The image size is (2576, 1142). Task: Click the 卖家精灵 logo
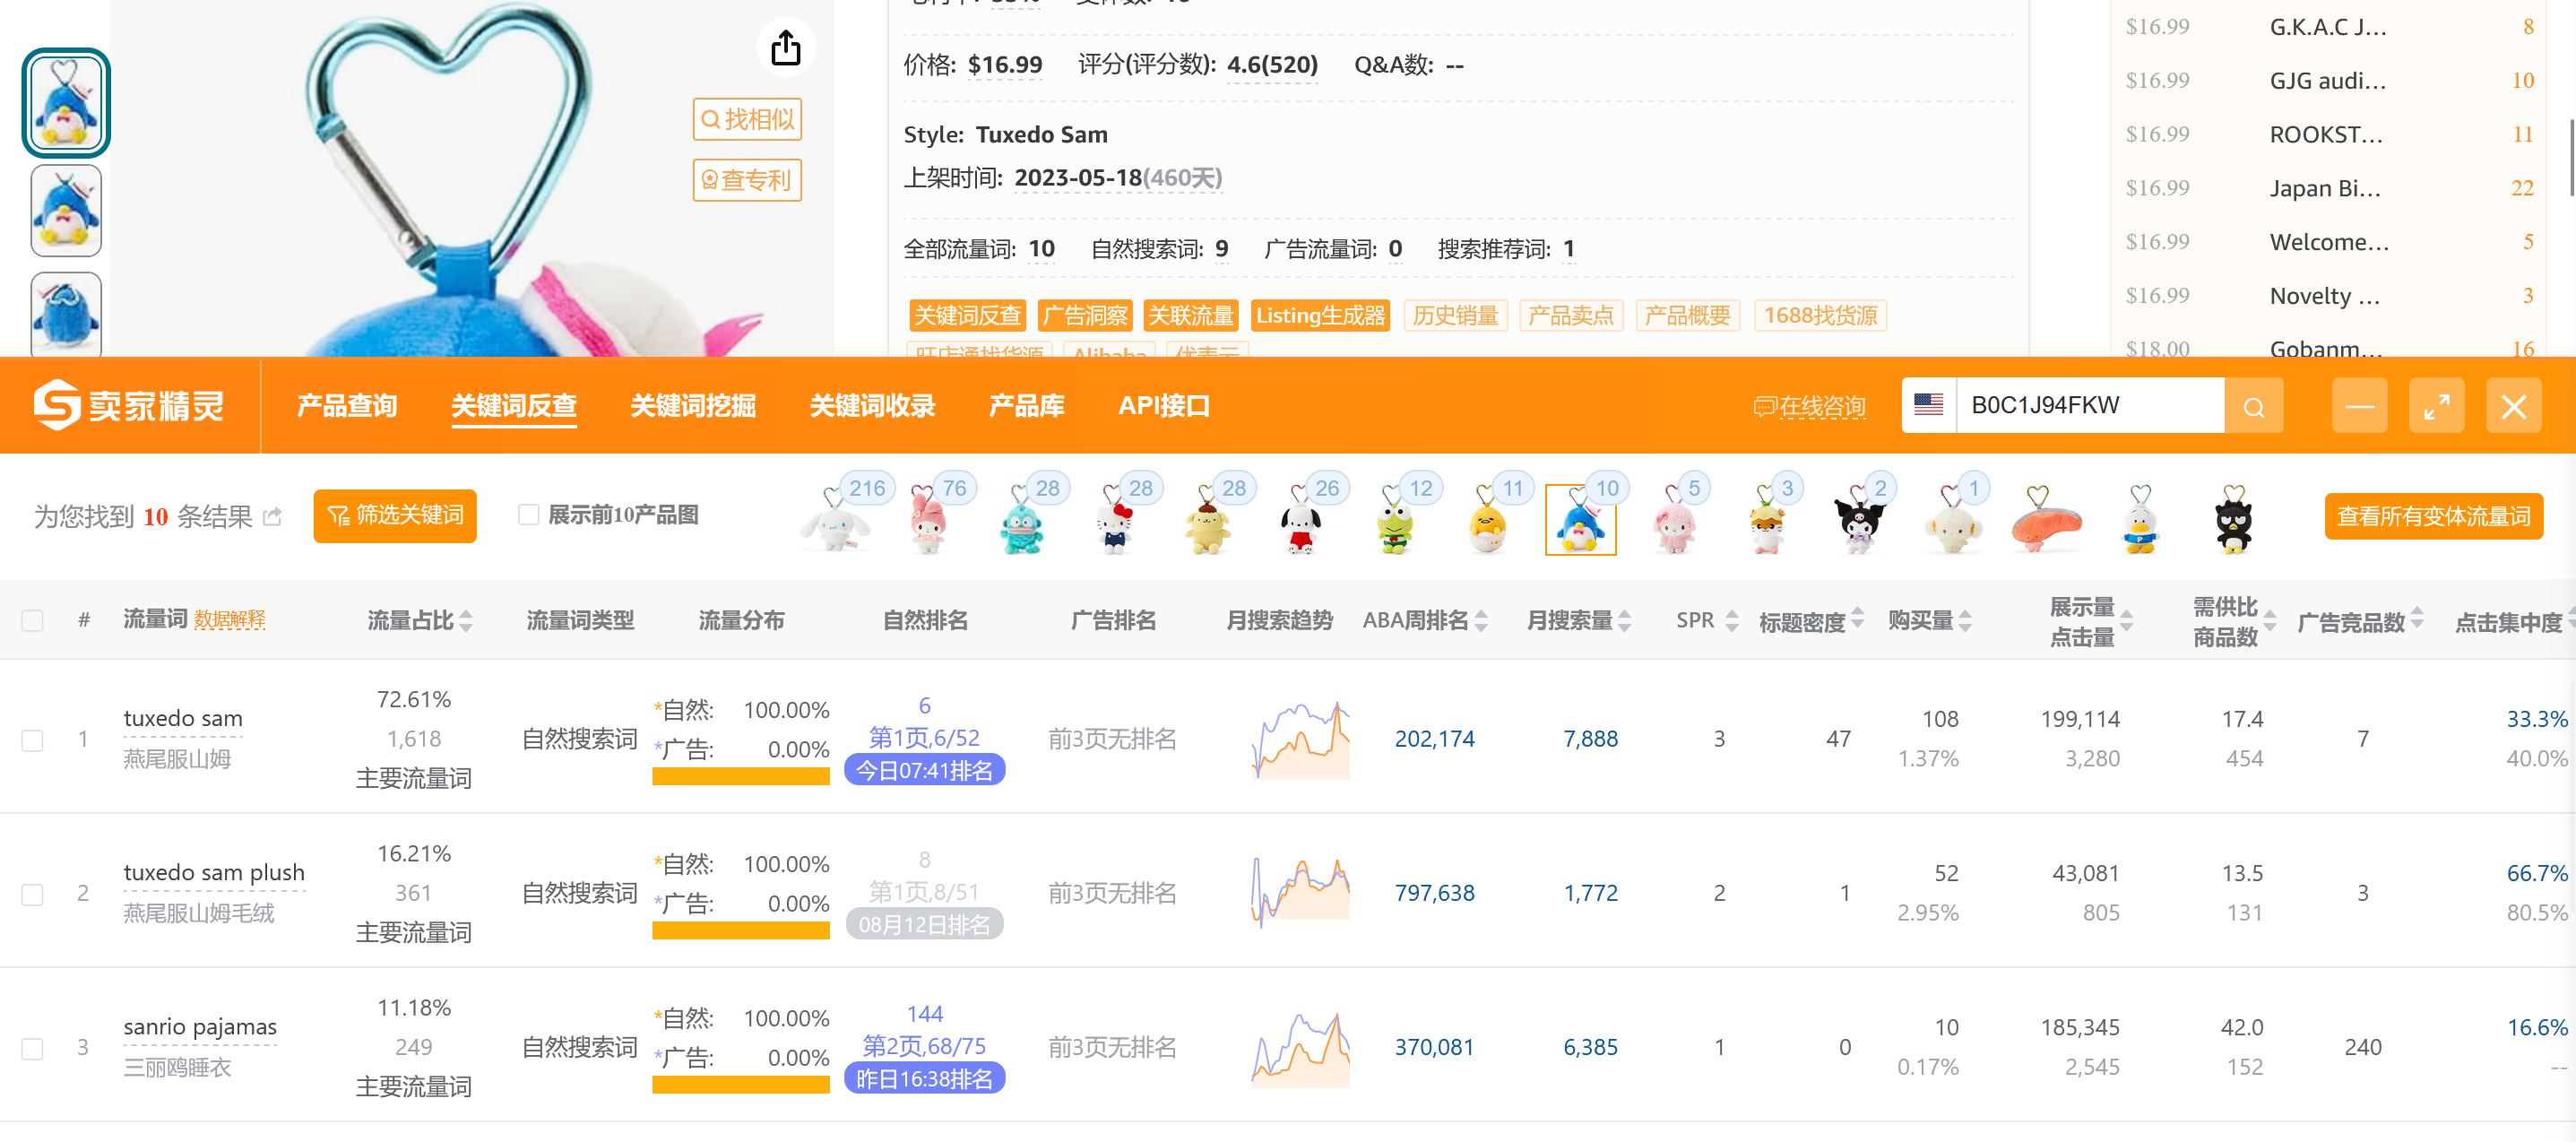click(129, 405)
